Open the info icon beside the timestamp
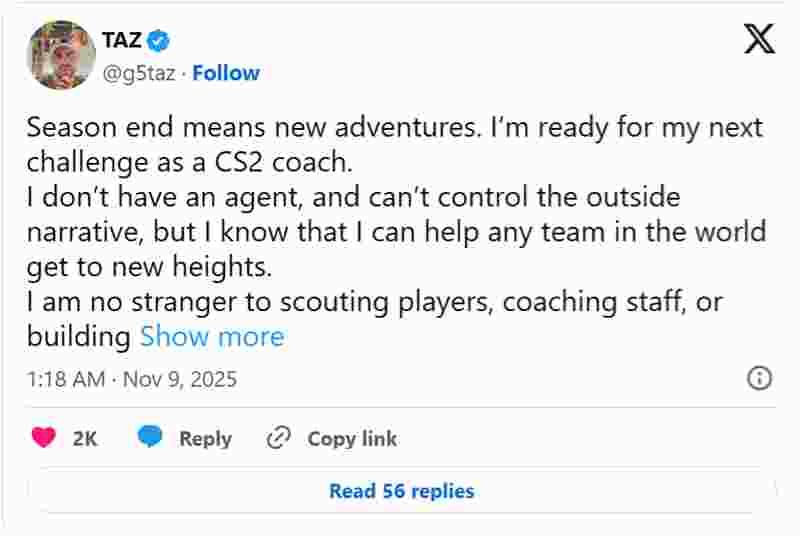This screenshot has width=800, height=536. 759,378
